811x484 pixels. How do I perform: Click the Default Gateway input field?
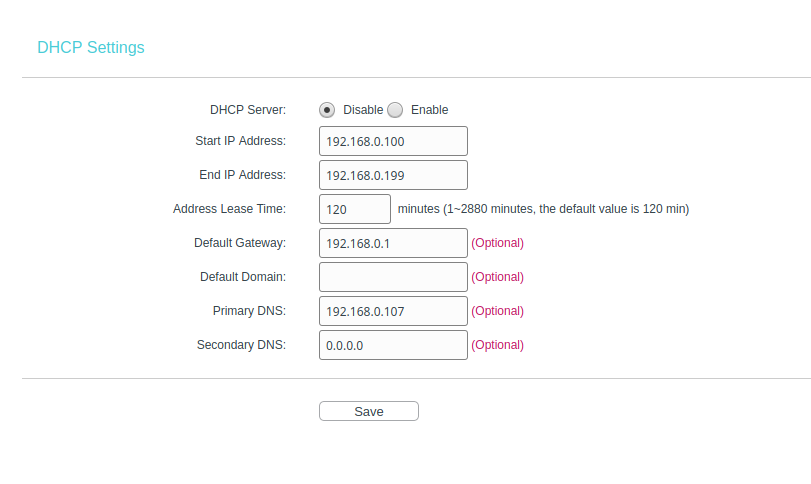393,243
